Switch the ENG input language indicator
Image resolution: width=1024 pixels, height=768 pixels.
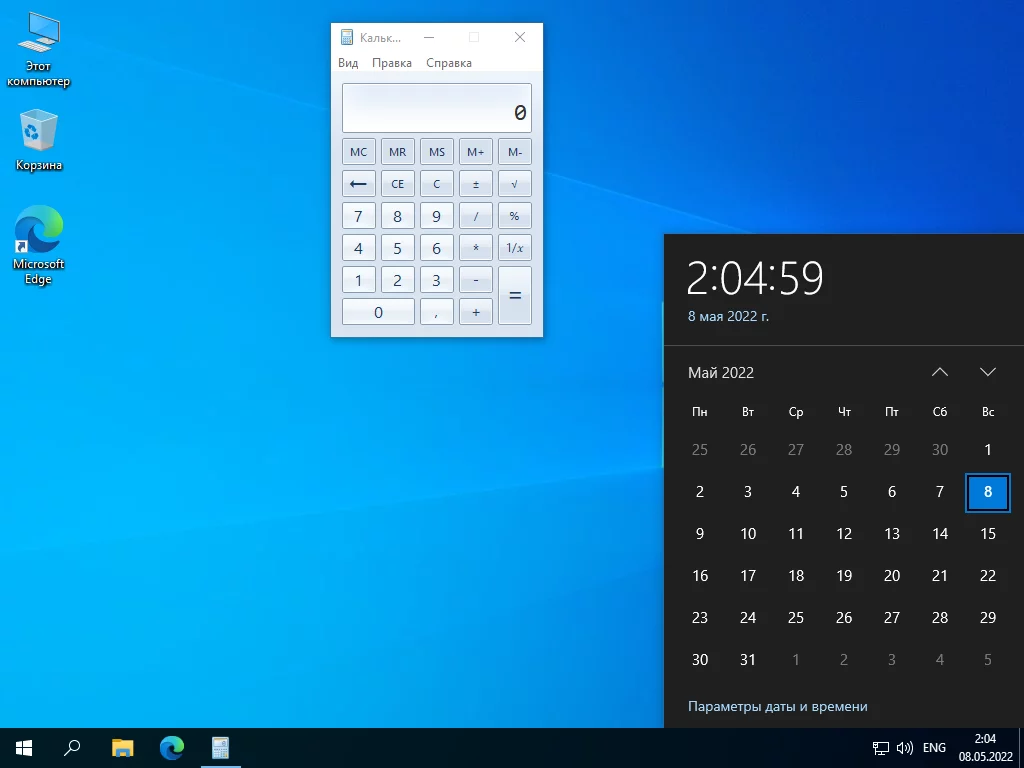point(934,747)
